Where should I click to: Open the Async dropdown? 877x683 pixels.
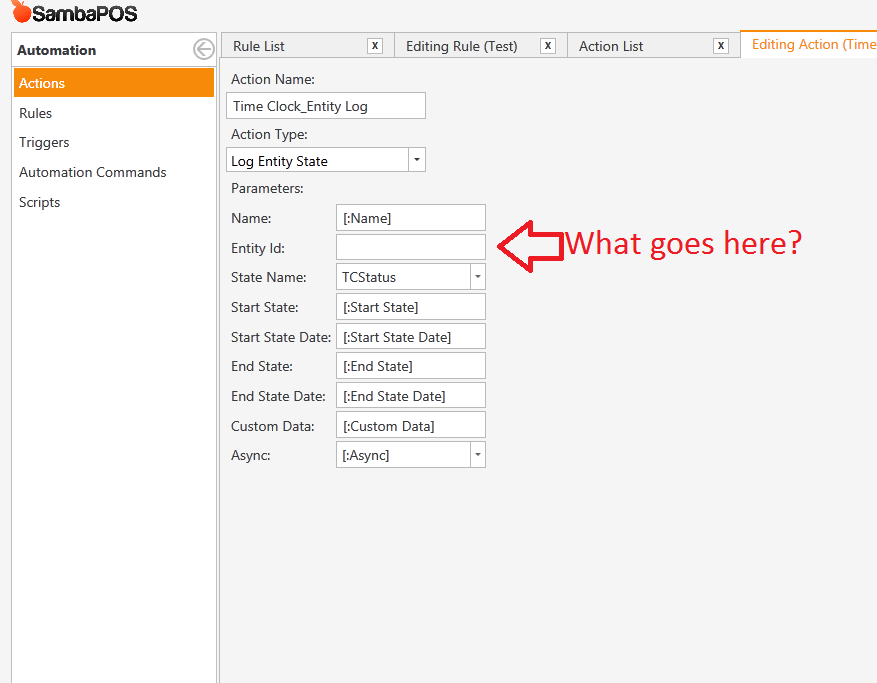(477, 455)
